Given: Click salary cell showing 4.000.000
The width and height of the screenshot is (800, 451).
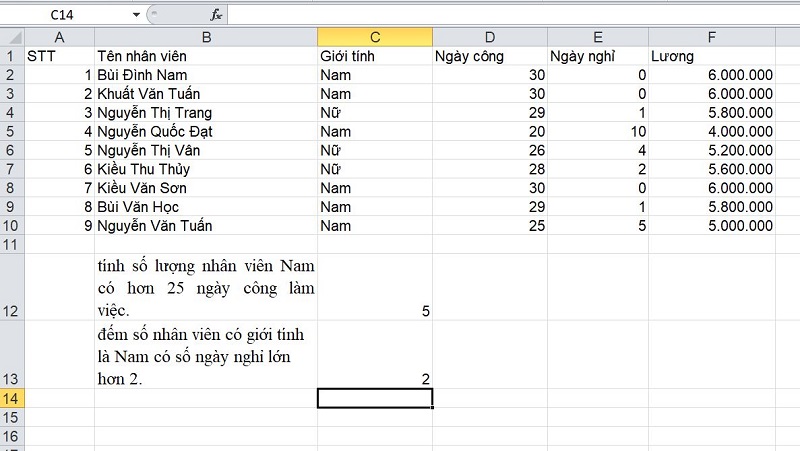Looking at the screenshot, I should tap(711, 131).
